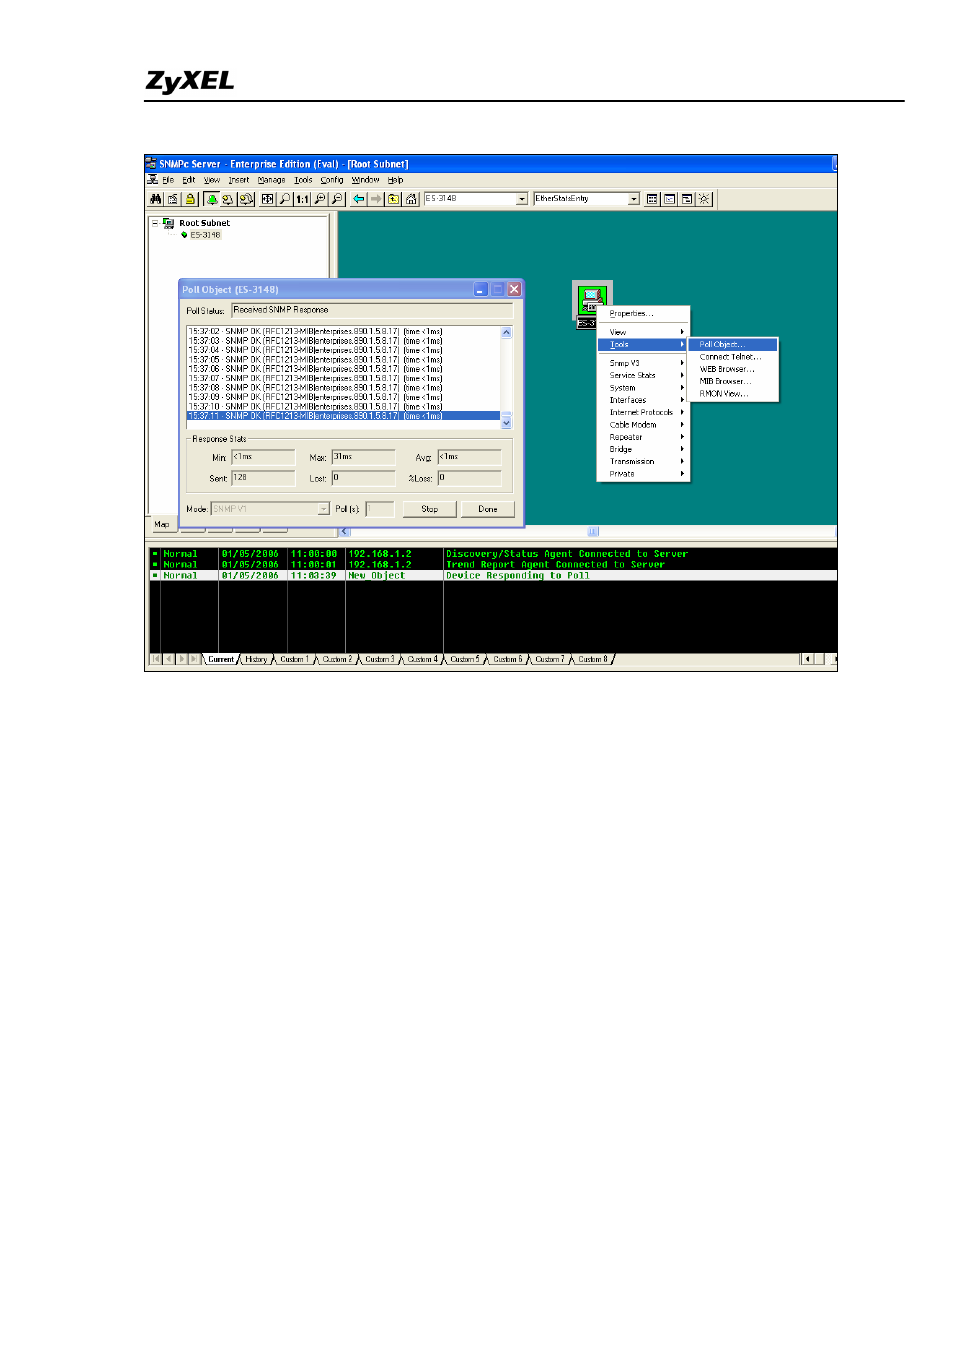Click the Stop button in Poll Object dialog
Screen dimensions: 954x1350
click(x=429, y=509)
